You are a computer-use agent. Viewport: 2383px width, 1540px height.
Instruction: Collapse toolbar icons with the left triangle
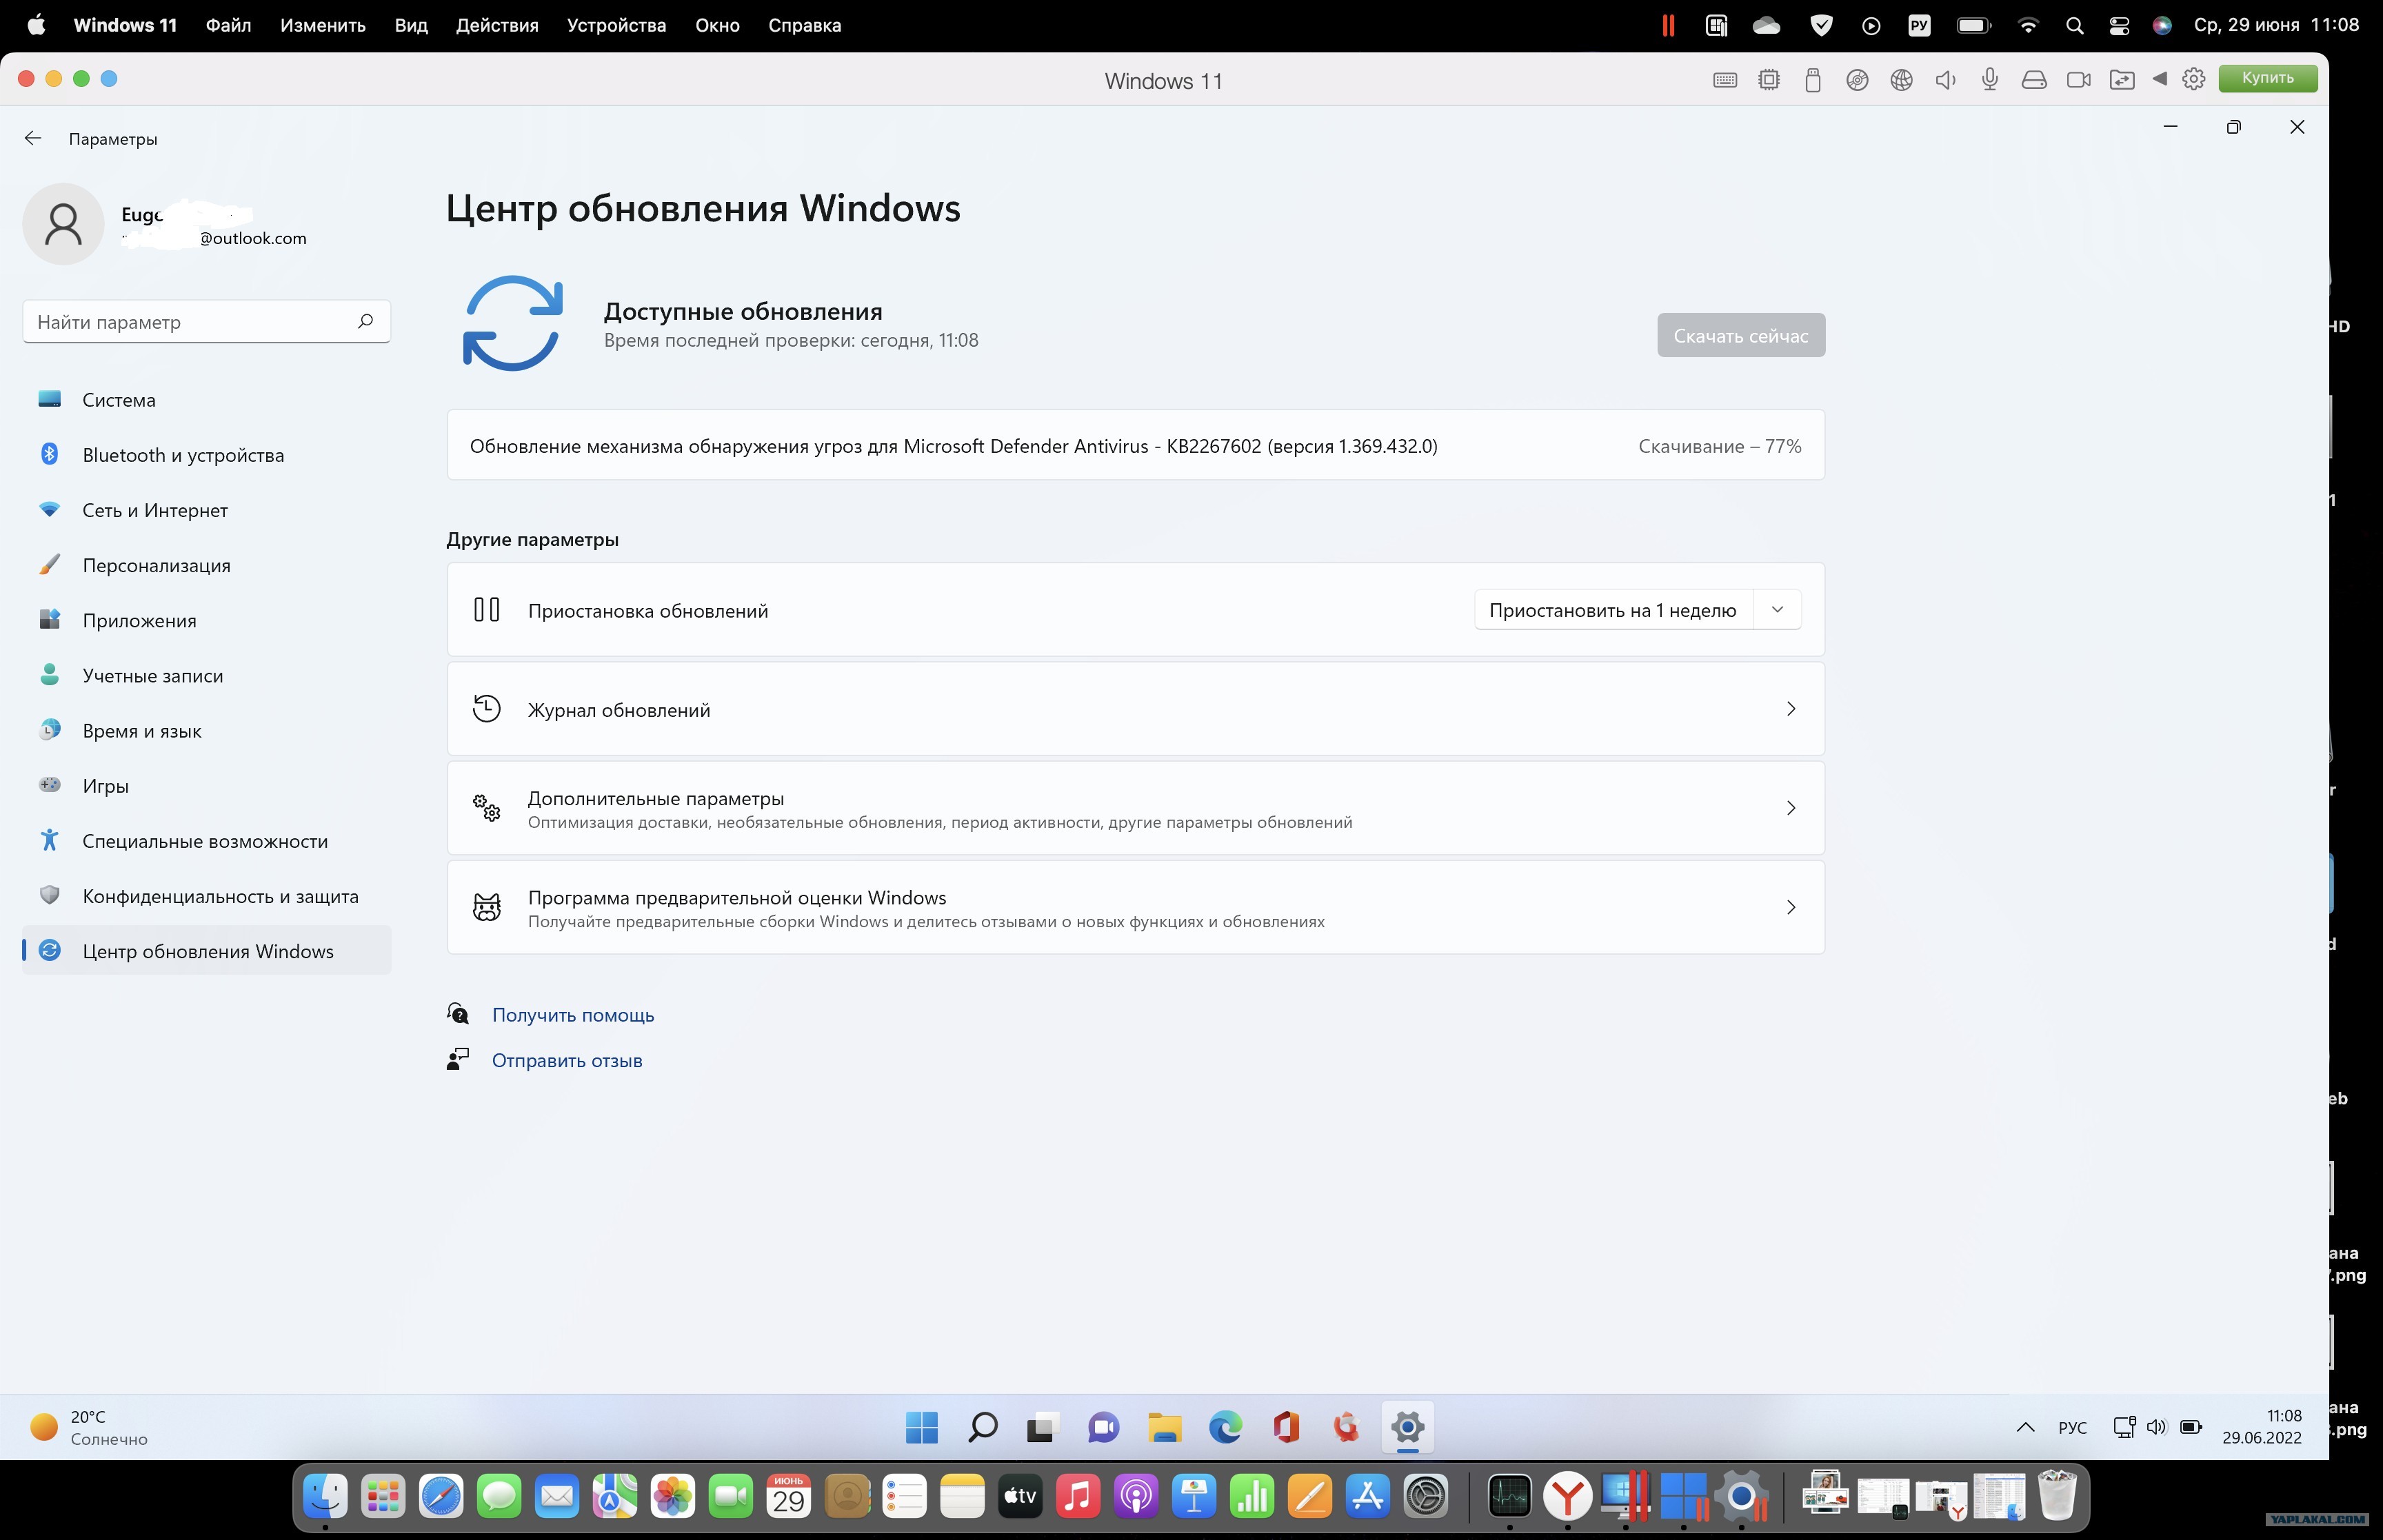[2160, 79]
